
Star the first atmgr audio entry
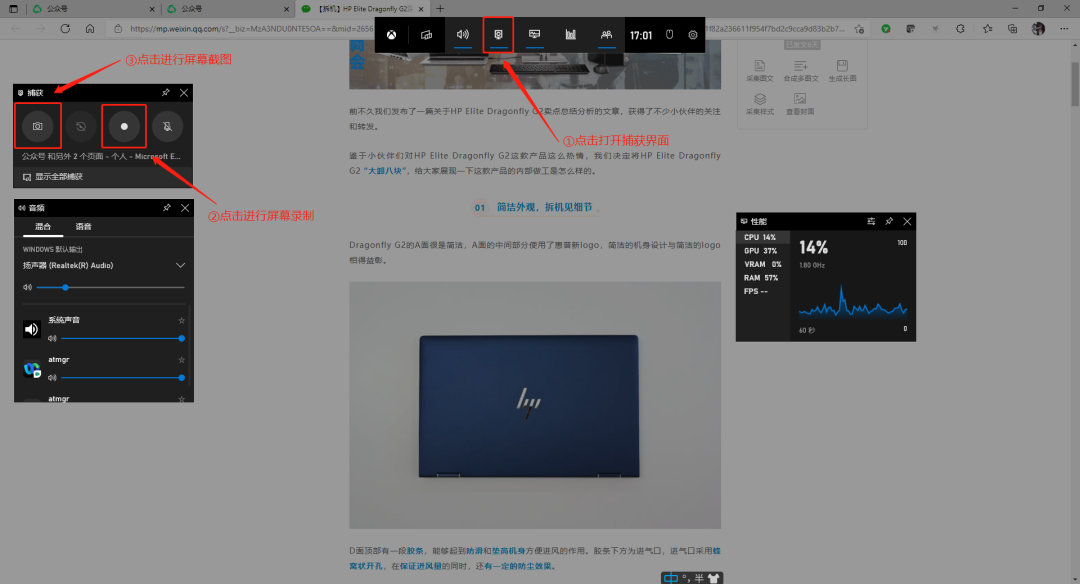(x=182, y=359)
